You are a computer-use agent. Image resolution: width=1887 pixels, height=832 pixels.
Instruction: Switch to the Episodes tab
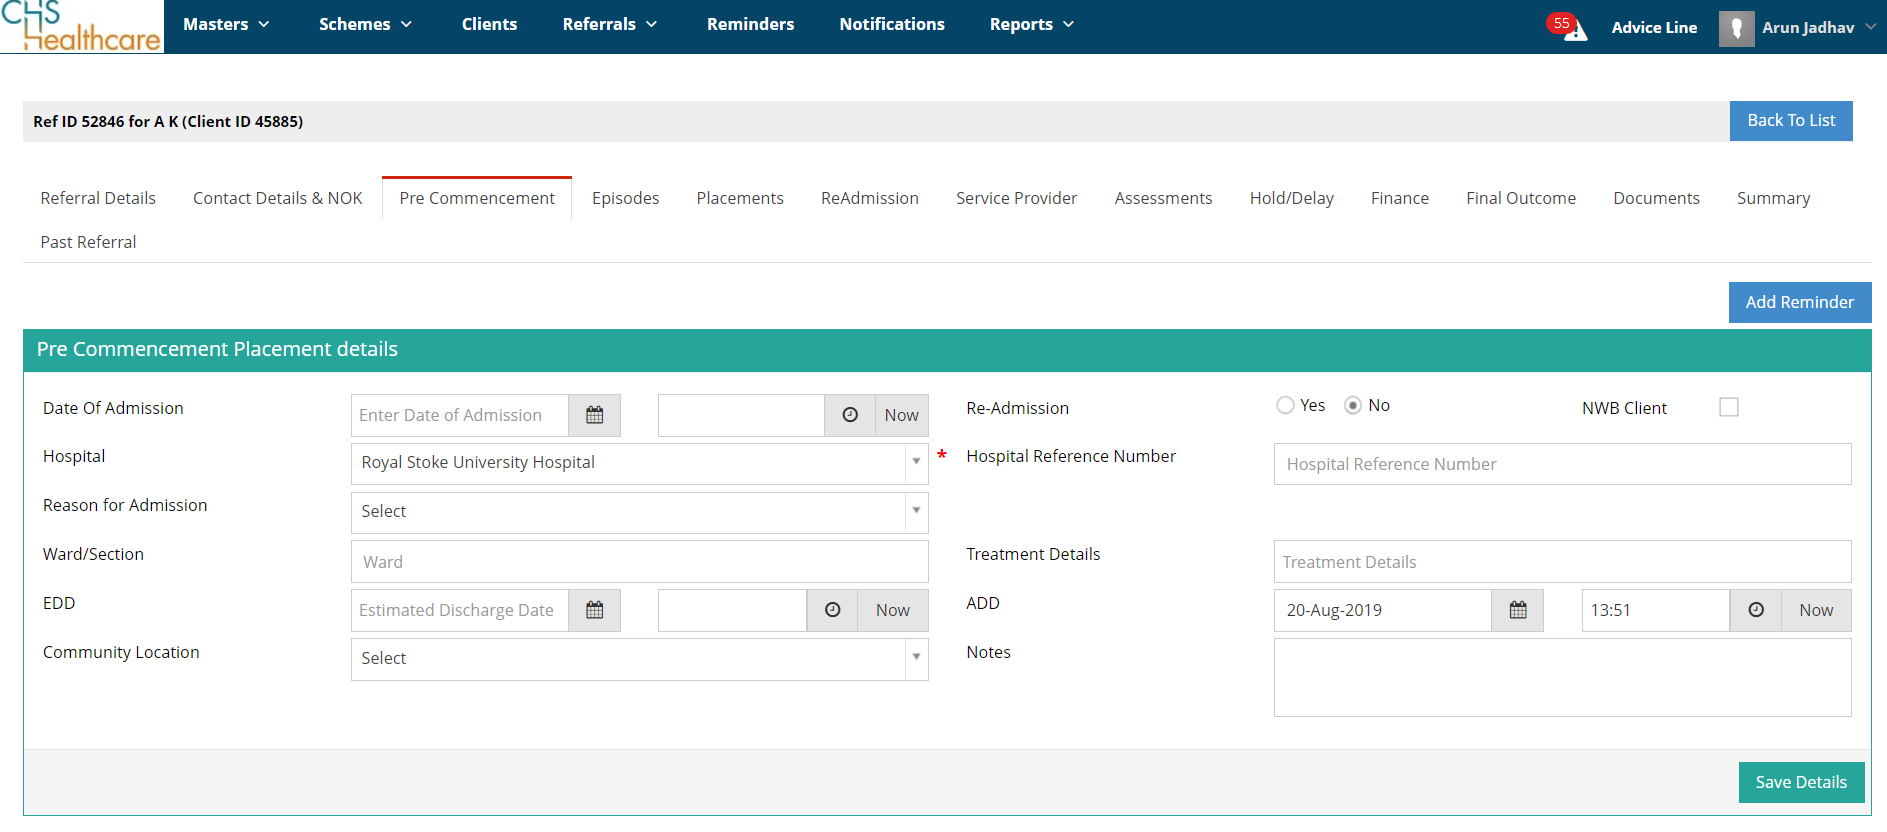626,198
